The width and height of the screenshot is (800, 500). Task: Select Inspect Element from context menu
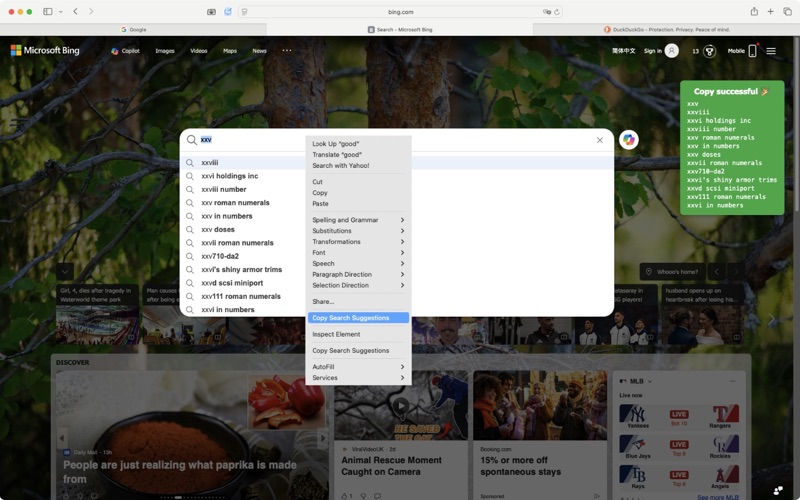pos(336,334)
